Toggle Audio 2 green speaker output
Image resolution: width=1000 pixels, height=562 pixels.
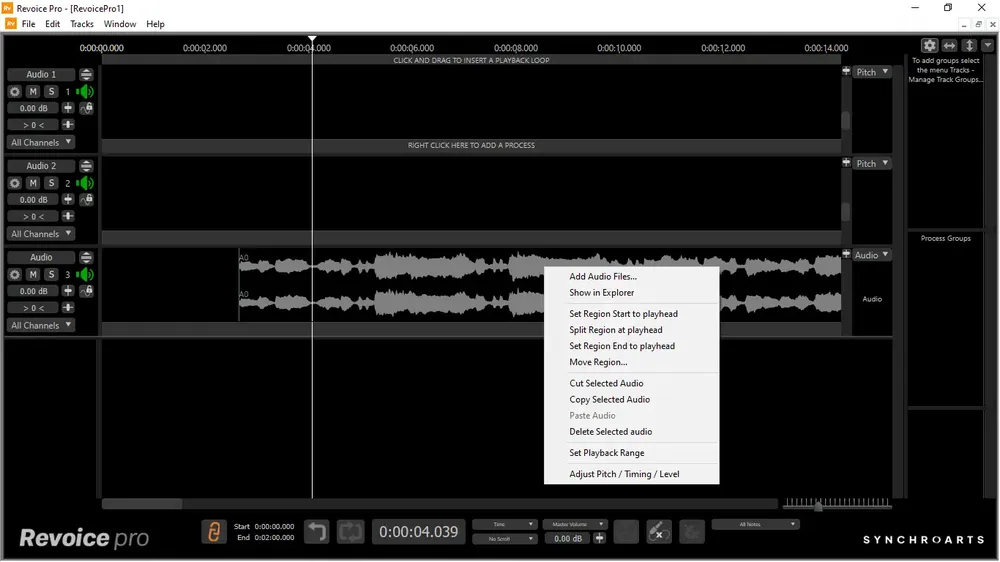[x=85, y=183]
